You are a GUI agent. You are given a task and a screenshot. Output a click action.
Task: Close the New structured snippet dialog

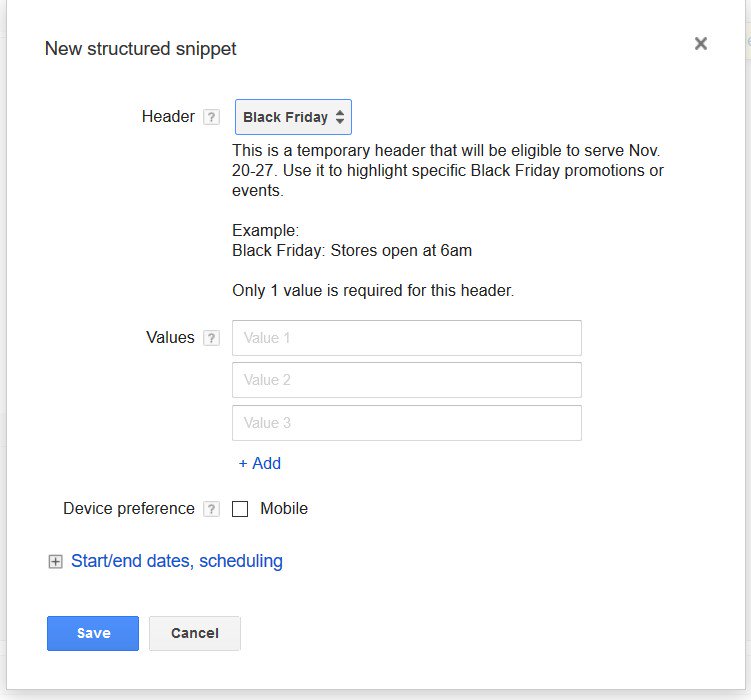tap(701, 44)
